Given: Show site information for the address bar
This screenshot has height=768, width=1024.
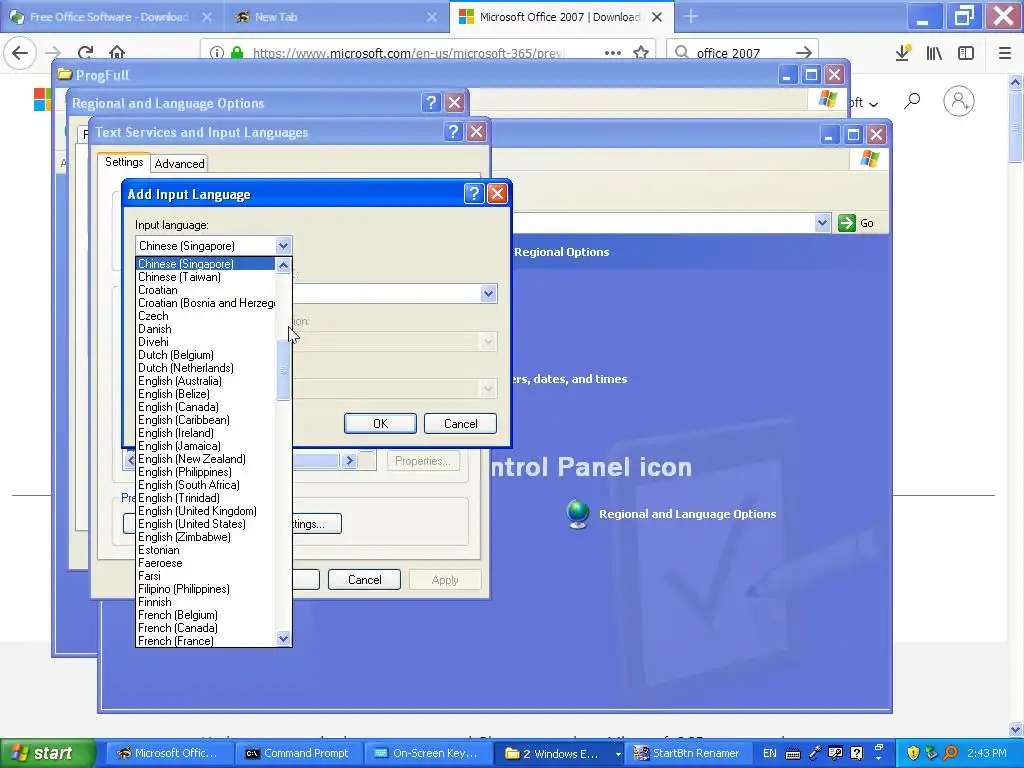Looking at the screenshot, I should (x=217, y=52).
